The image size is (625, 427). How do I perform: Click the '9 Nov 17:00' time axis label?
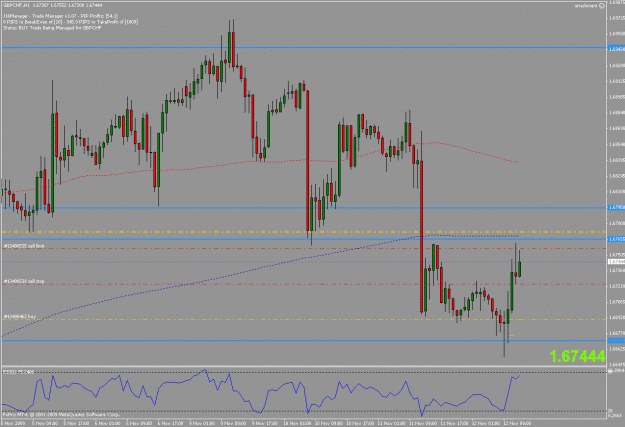point(265,423)
